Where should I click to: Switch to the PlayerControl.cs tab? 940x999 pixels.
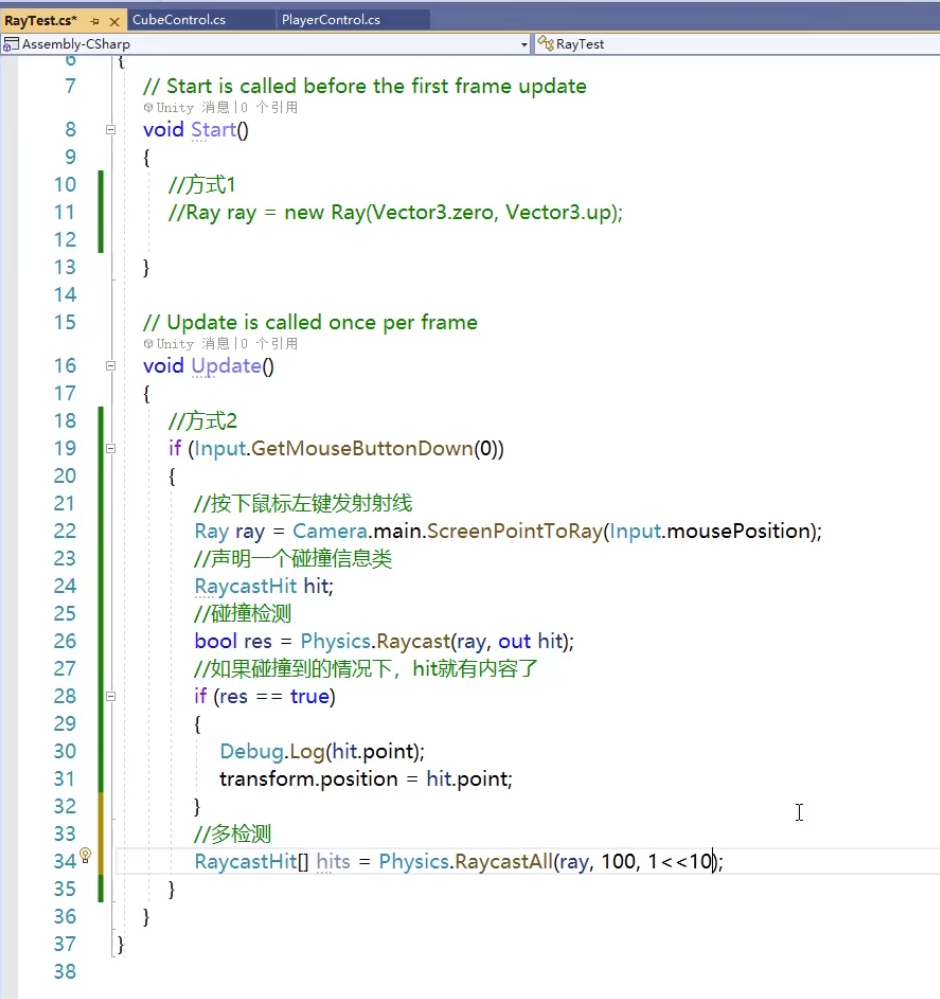(x=329, y=20)
